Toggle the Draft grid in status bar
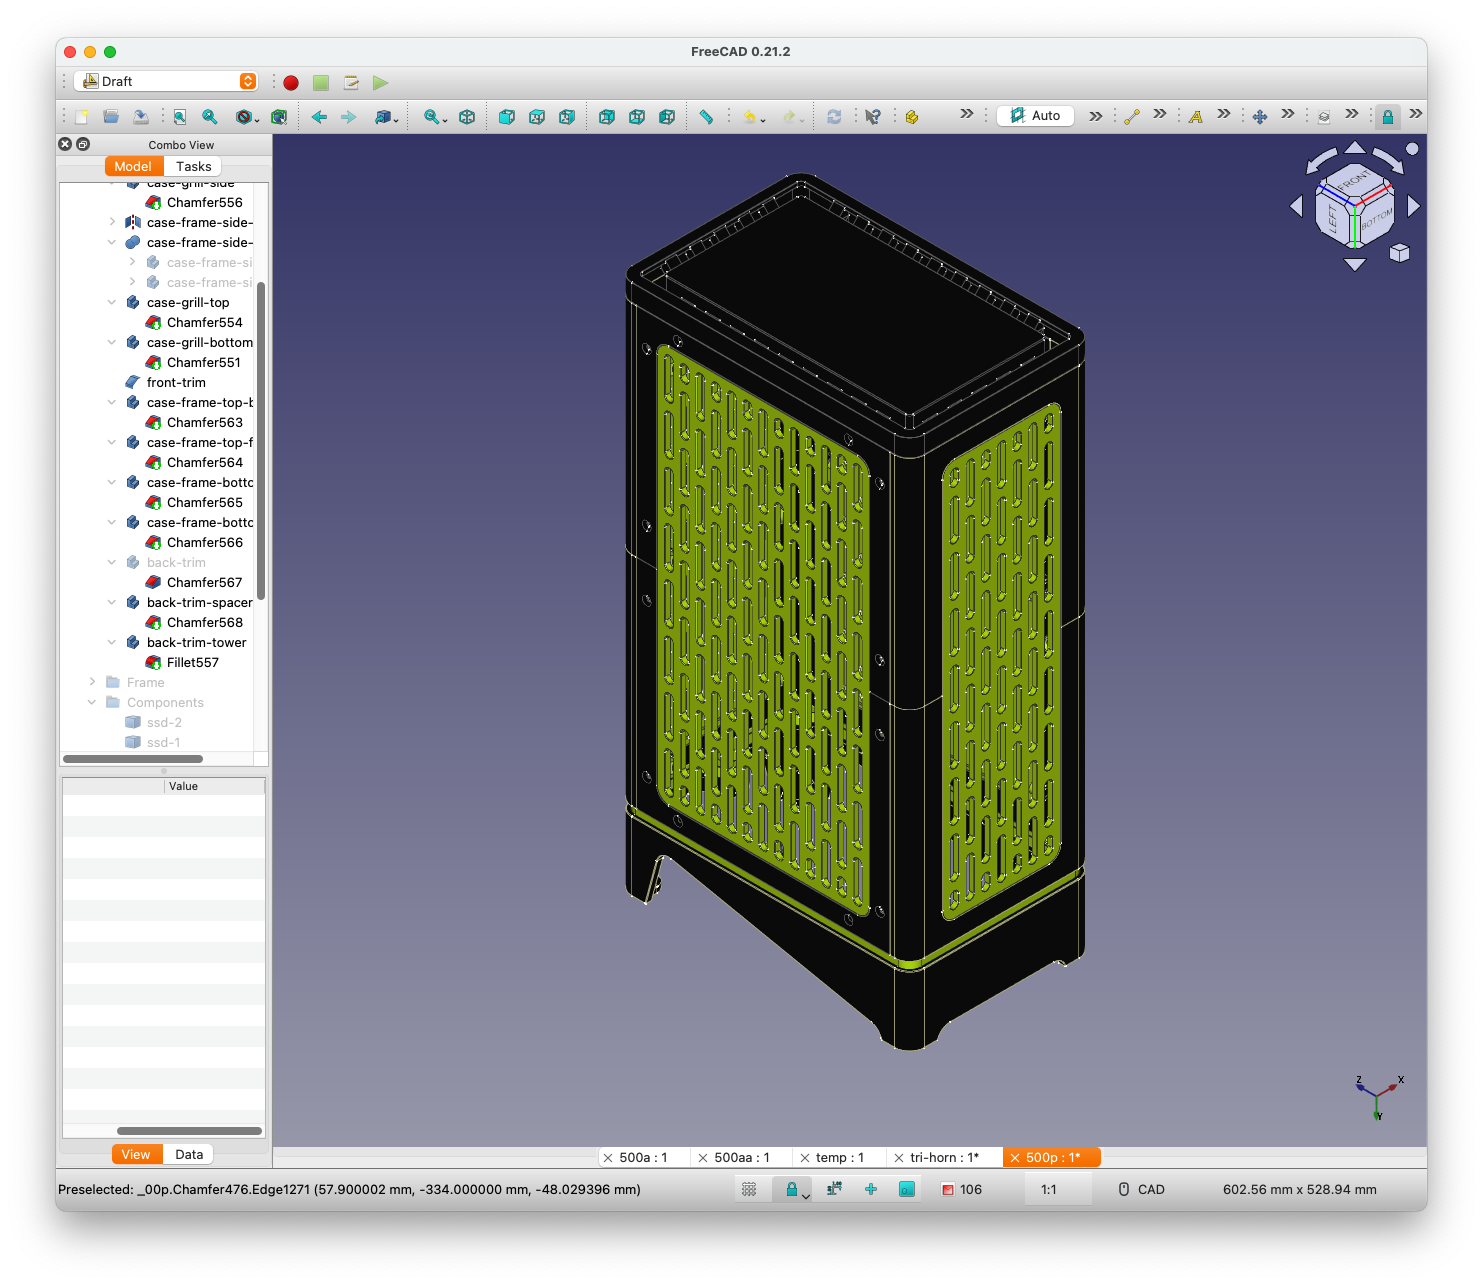 pyautogui.click(x=749, y=1189)
